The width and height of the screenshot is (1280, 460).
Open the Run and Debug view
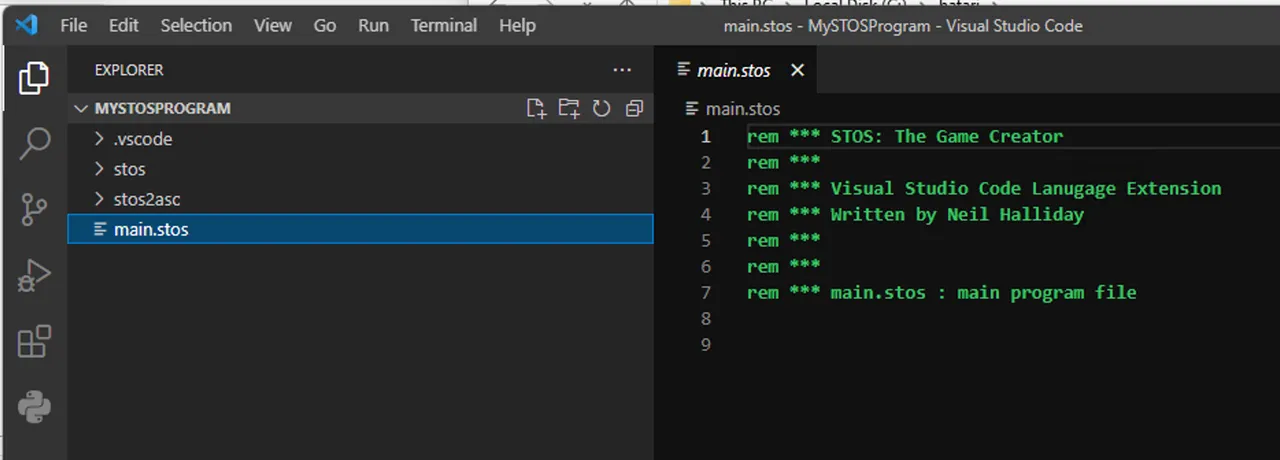pos(34,276)
